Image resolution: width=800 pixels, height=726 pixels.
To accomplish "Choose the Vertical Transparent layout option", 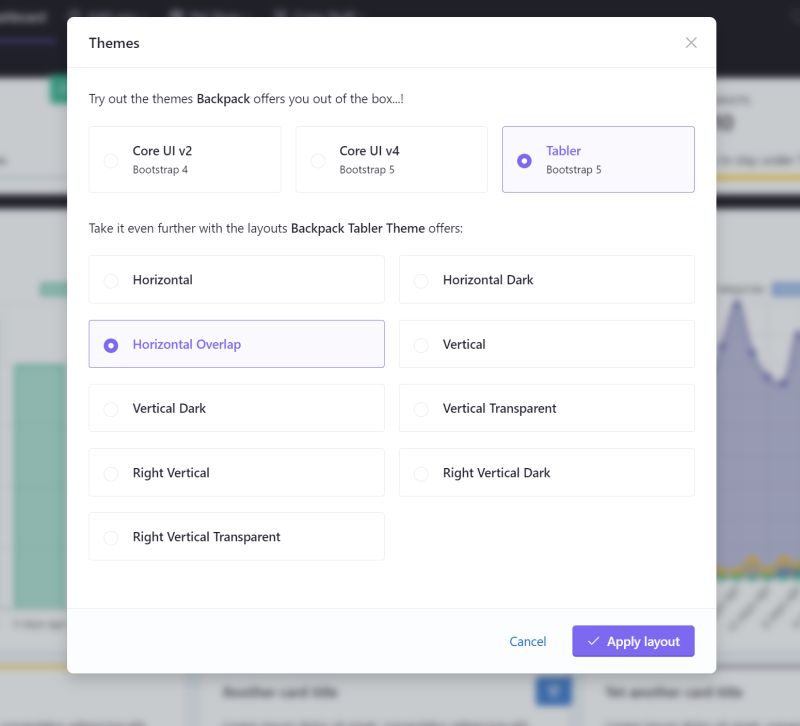I will [x=421, y=408].
